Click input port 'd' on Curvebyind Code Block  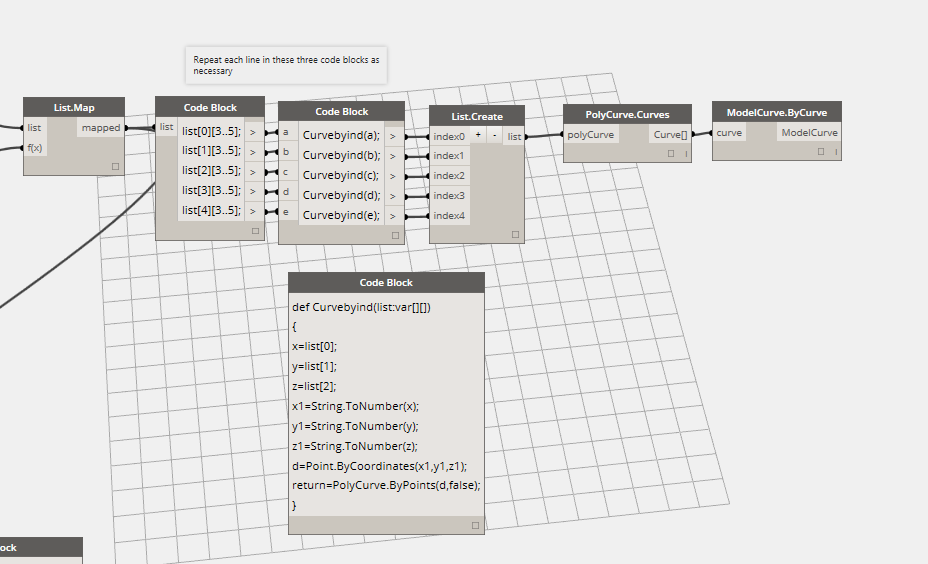coord(286,192)
